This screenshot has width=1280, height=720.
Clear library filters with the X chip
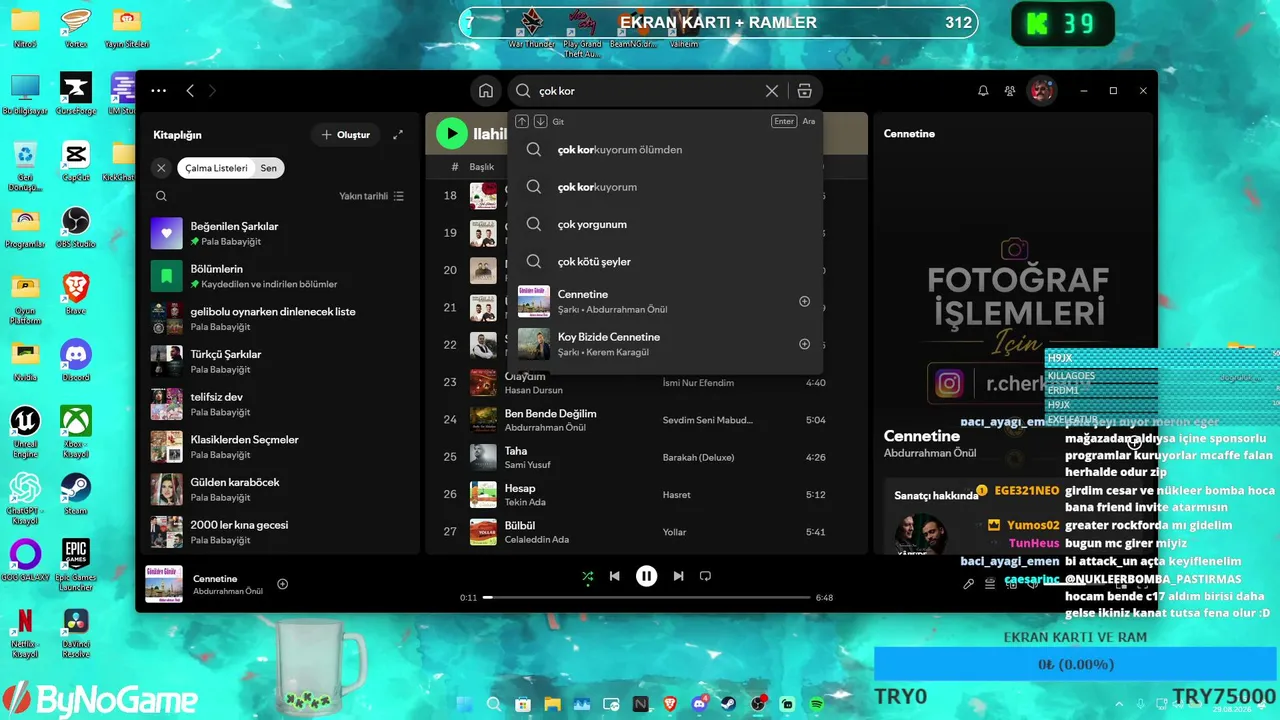pos(161,168)
